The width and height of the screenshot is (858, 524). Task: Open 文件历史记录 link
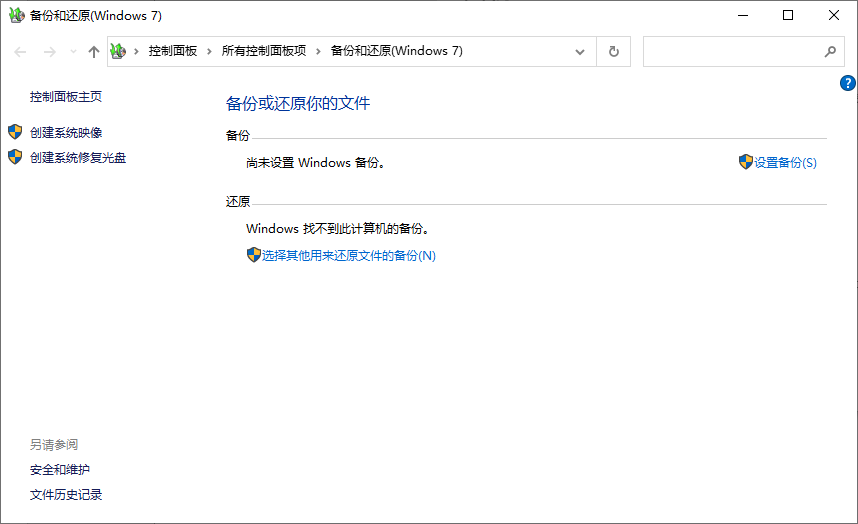pos(66,495)
